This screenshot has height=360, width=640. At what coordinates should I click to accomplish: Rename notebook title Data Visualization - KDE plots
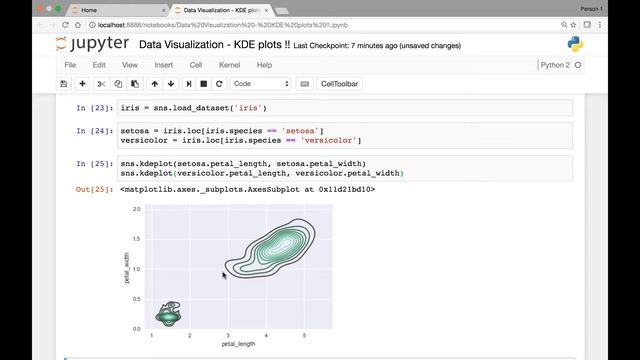coord(215,44)
